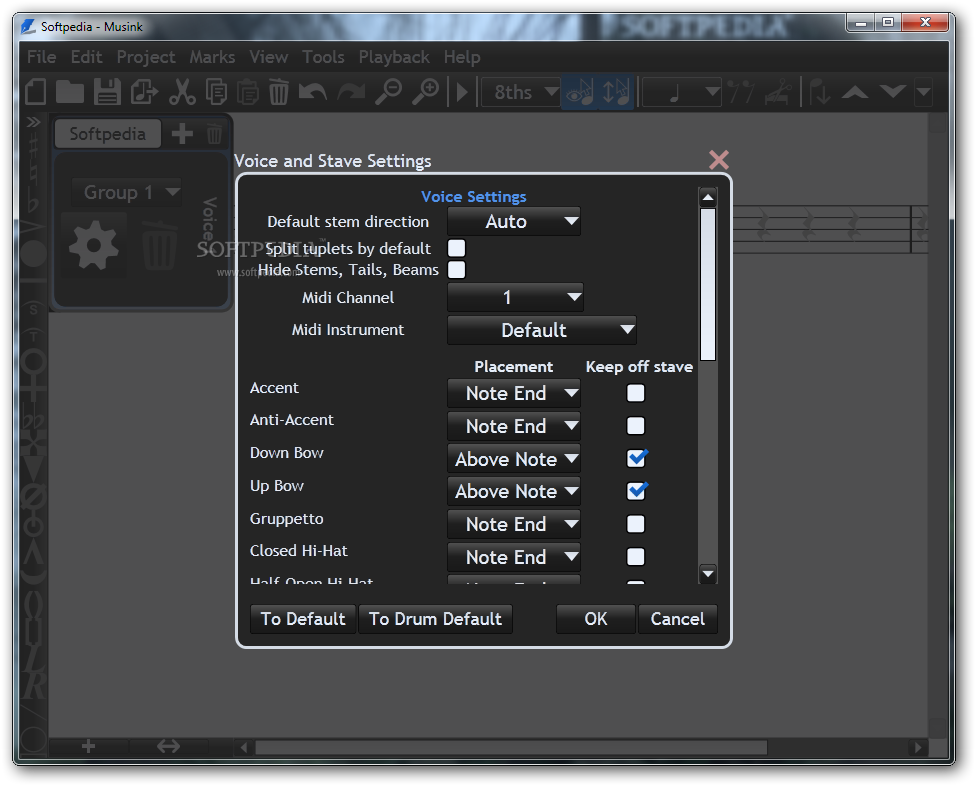Enable Keep off stave for Accent
This screenshot has height=786, width=976.
[x=636, y=393]
